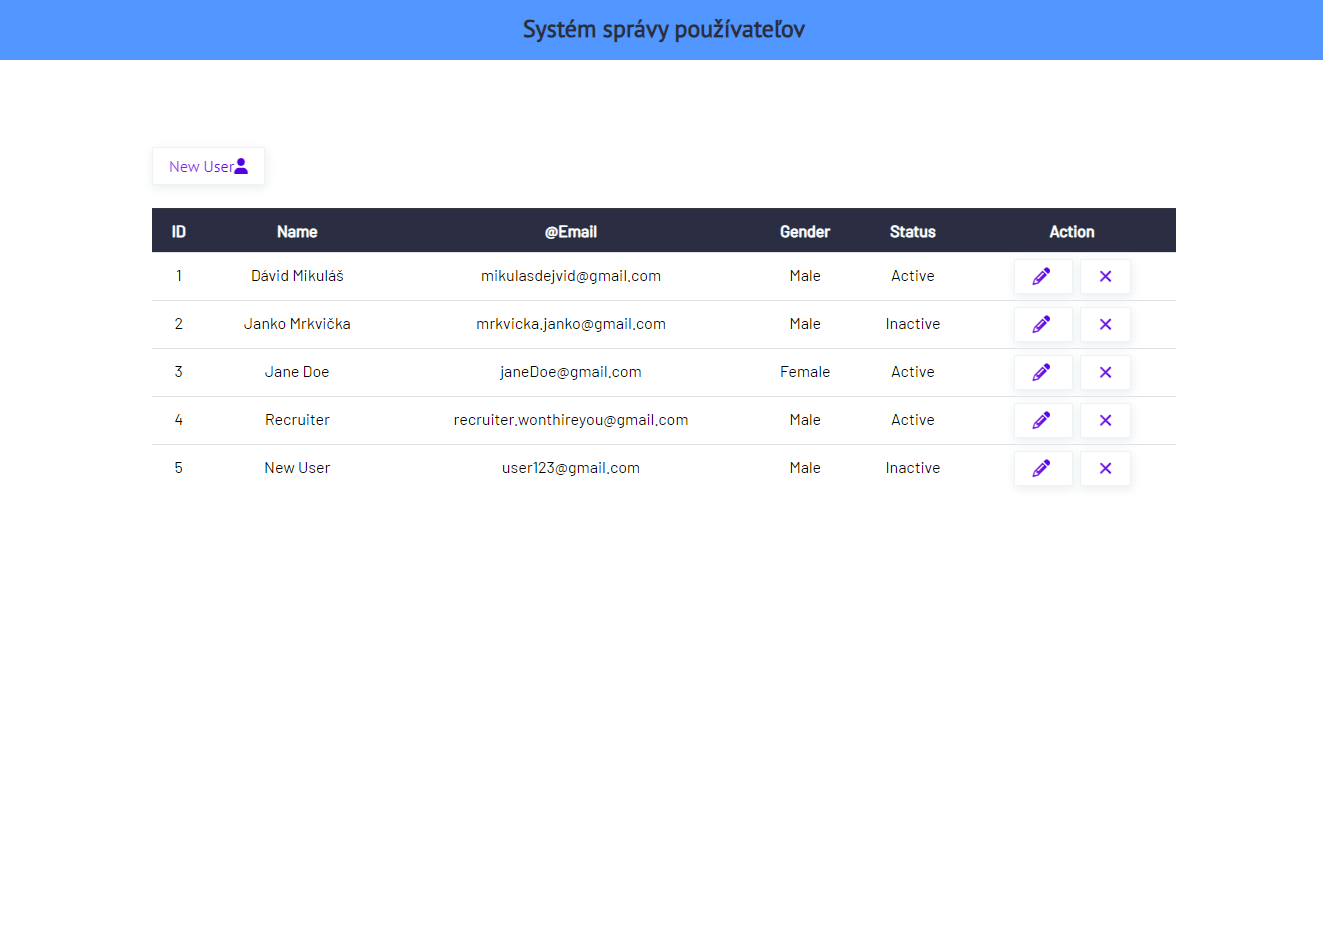Click the Status column header
Viewport: 1323px width, 925px height.
(x=912, y=232)
